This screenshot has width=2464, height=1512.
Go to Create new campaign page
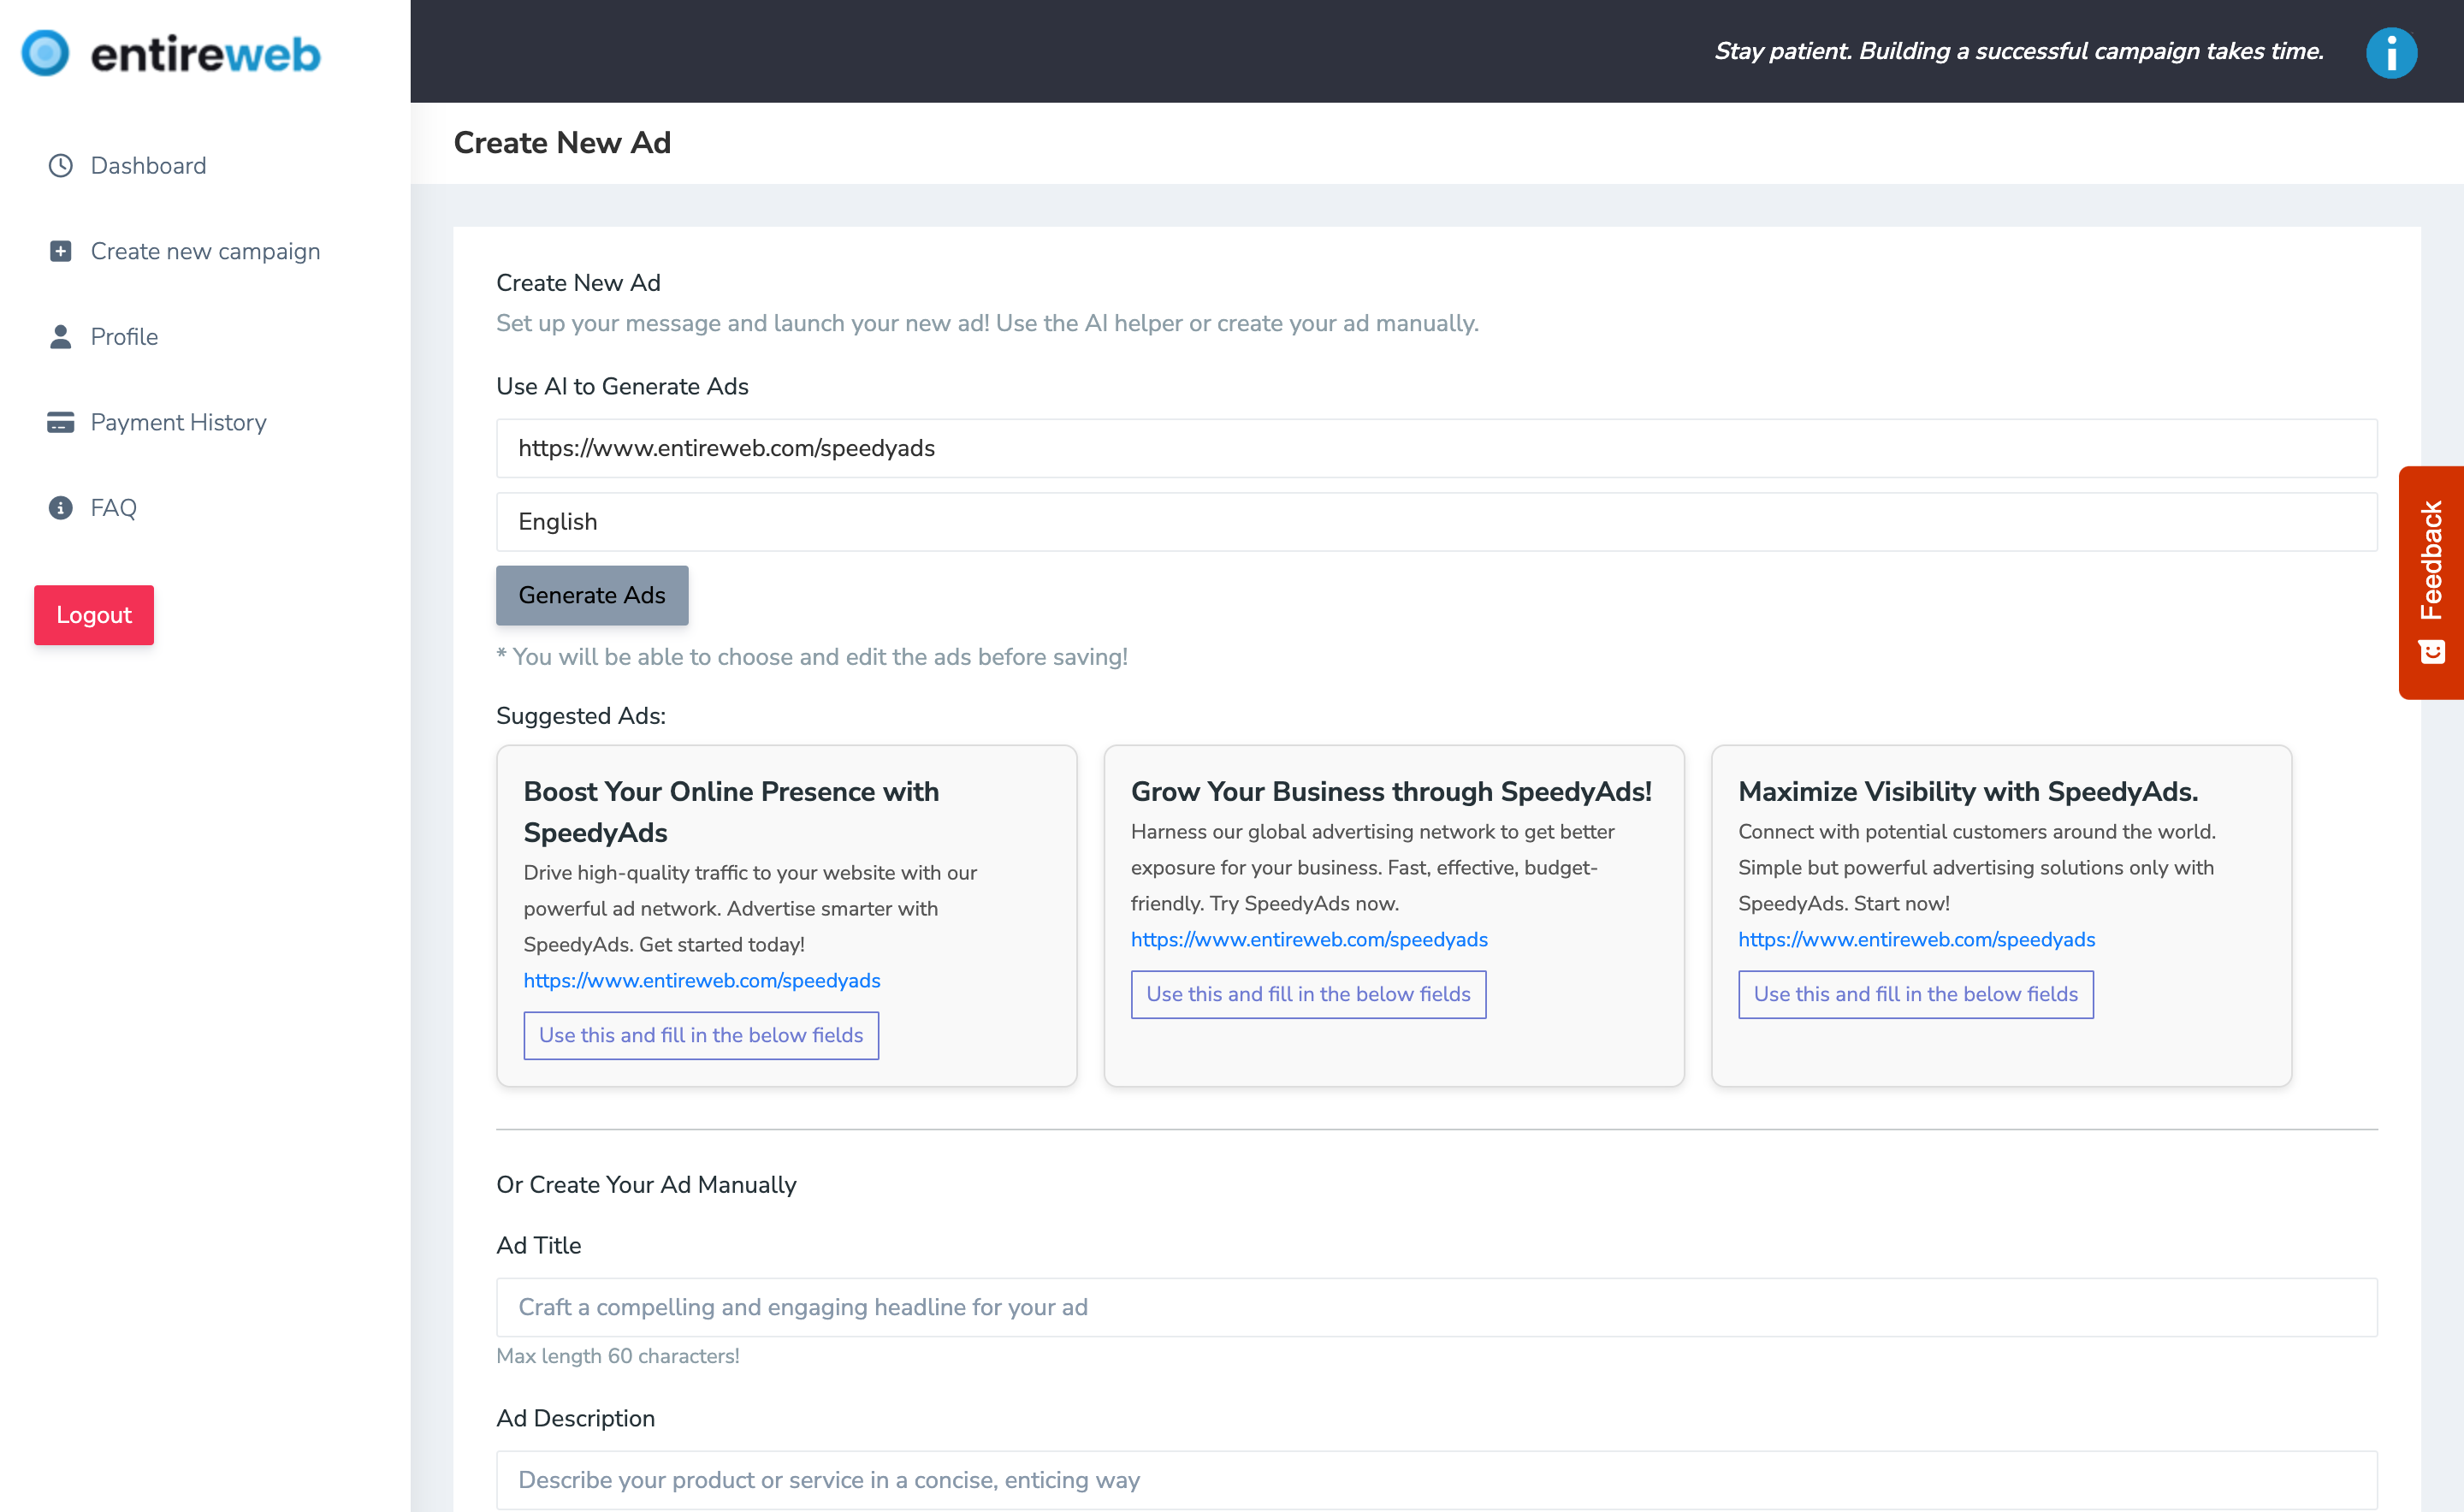(205, 251)
